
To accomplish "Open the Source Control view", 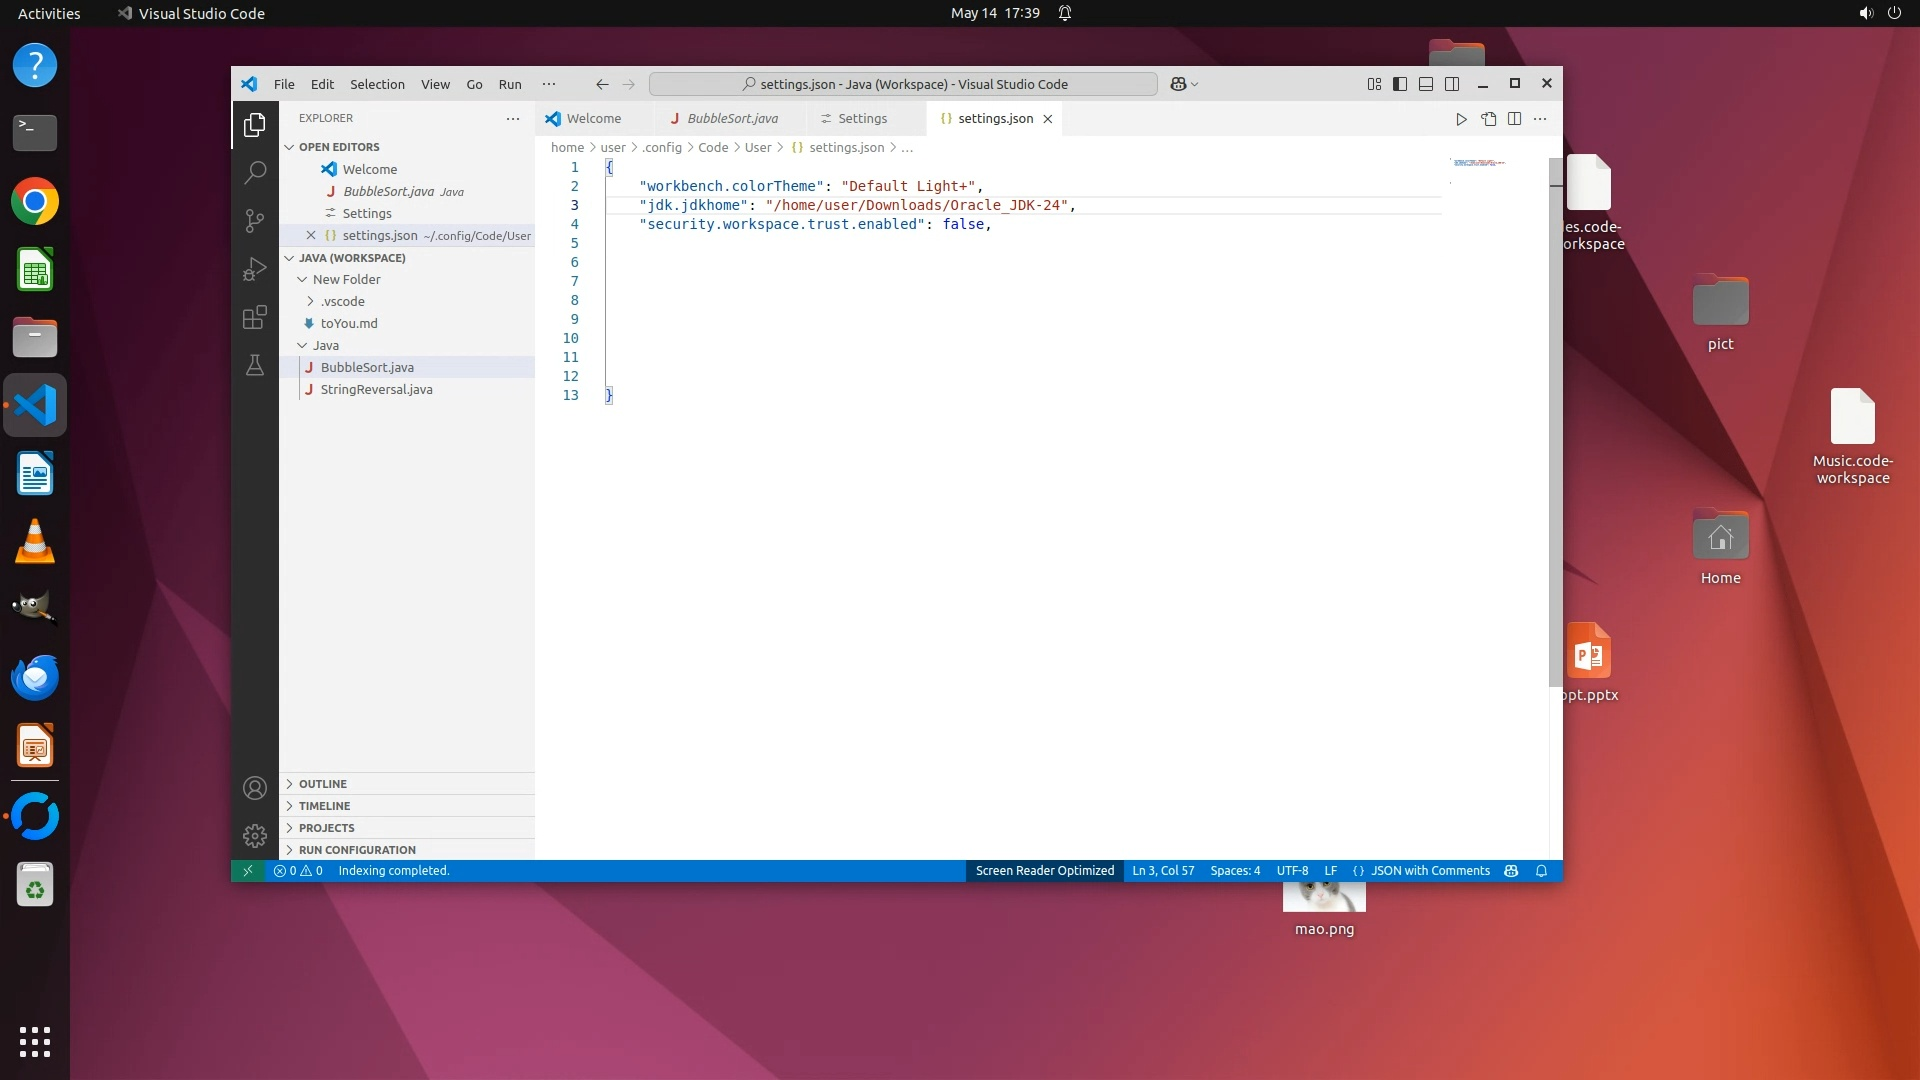I will coord(255,220).
